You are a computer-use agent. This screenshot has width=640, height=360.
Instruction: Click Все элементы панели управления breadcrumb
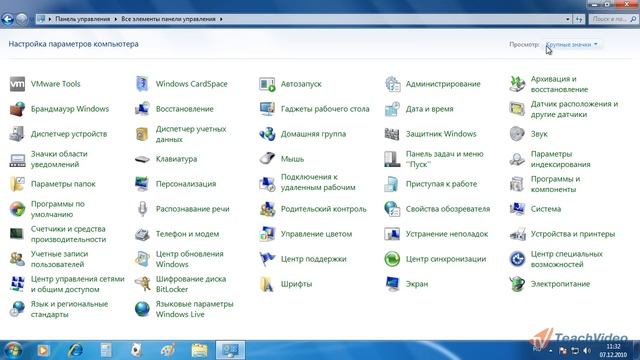pyautogui.click(x=168, y=19)
